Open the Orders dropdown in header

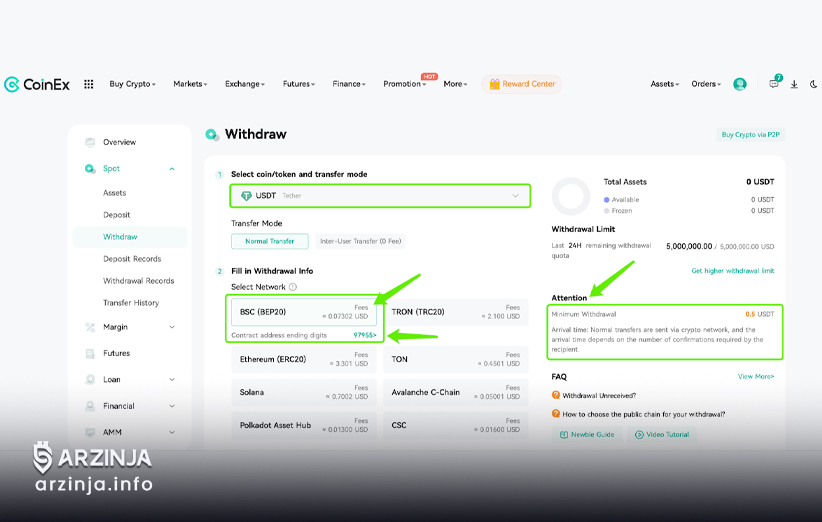click(x=706, y=84)
